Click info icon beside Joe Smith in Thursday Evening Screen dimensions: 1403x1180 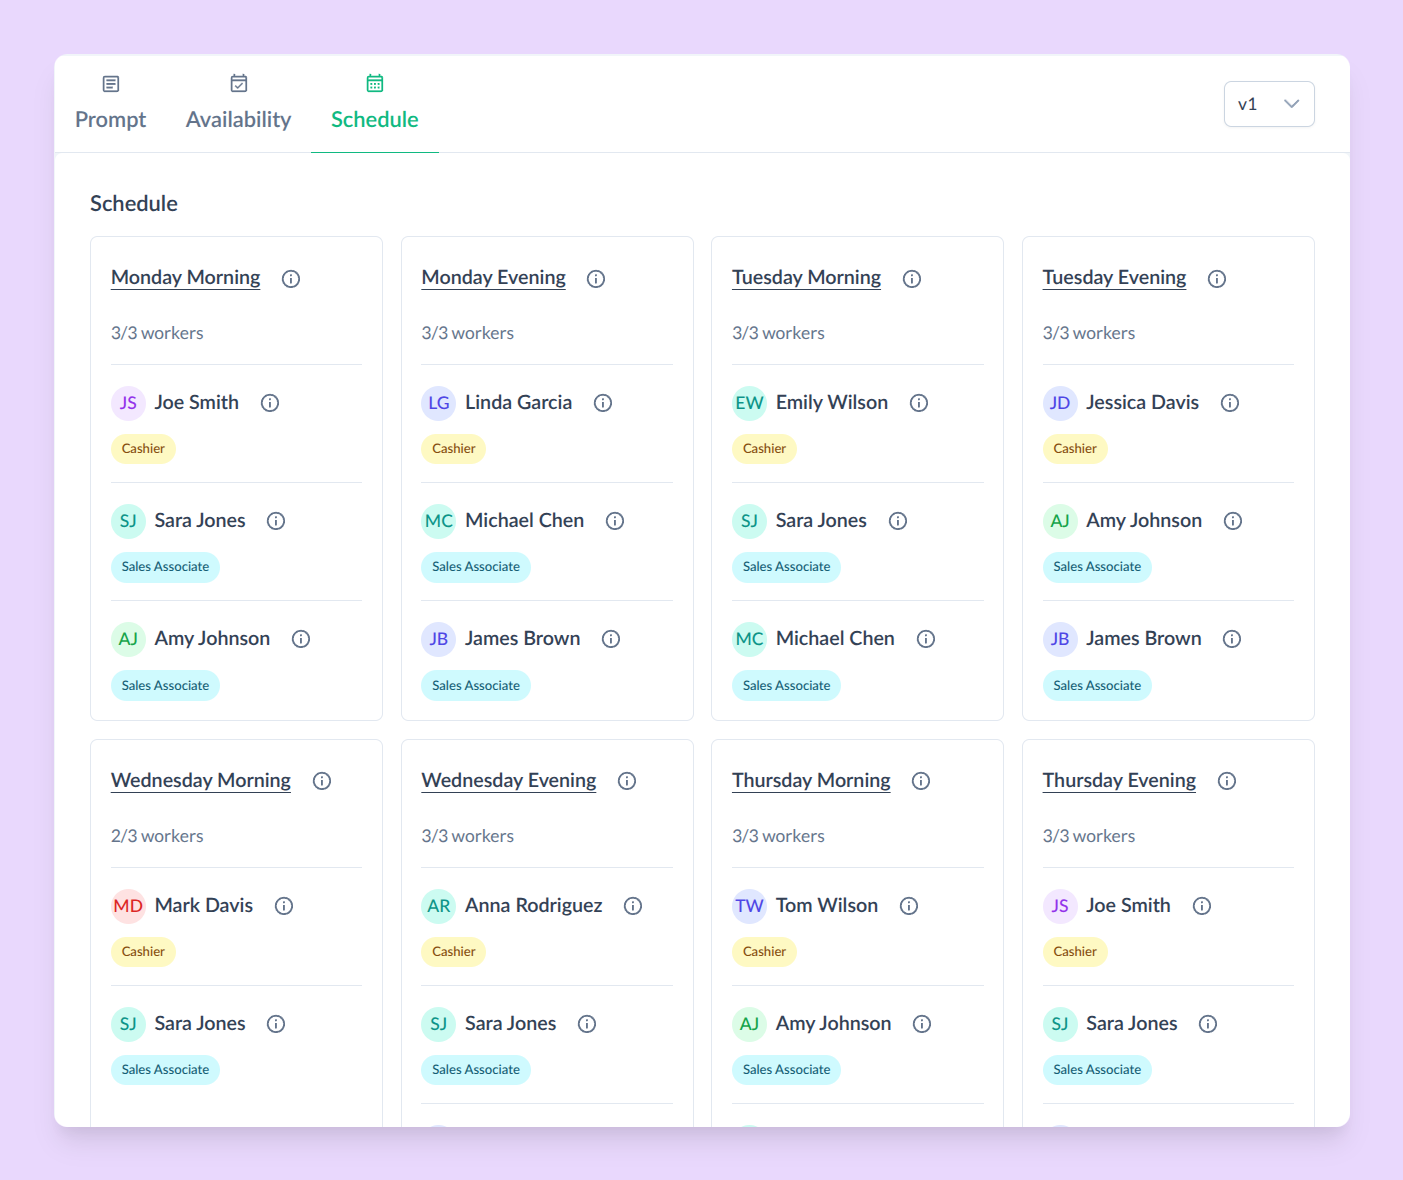click(1202, 906)
